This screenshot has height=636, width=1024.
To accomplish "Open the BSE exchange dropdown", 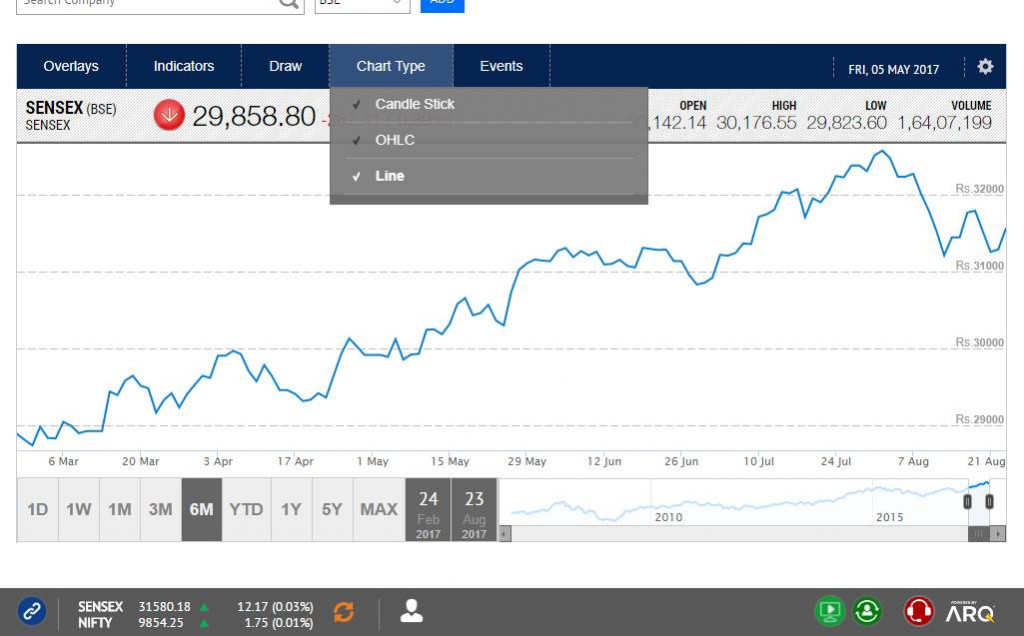I will tap(362, 3).
